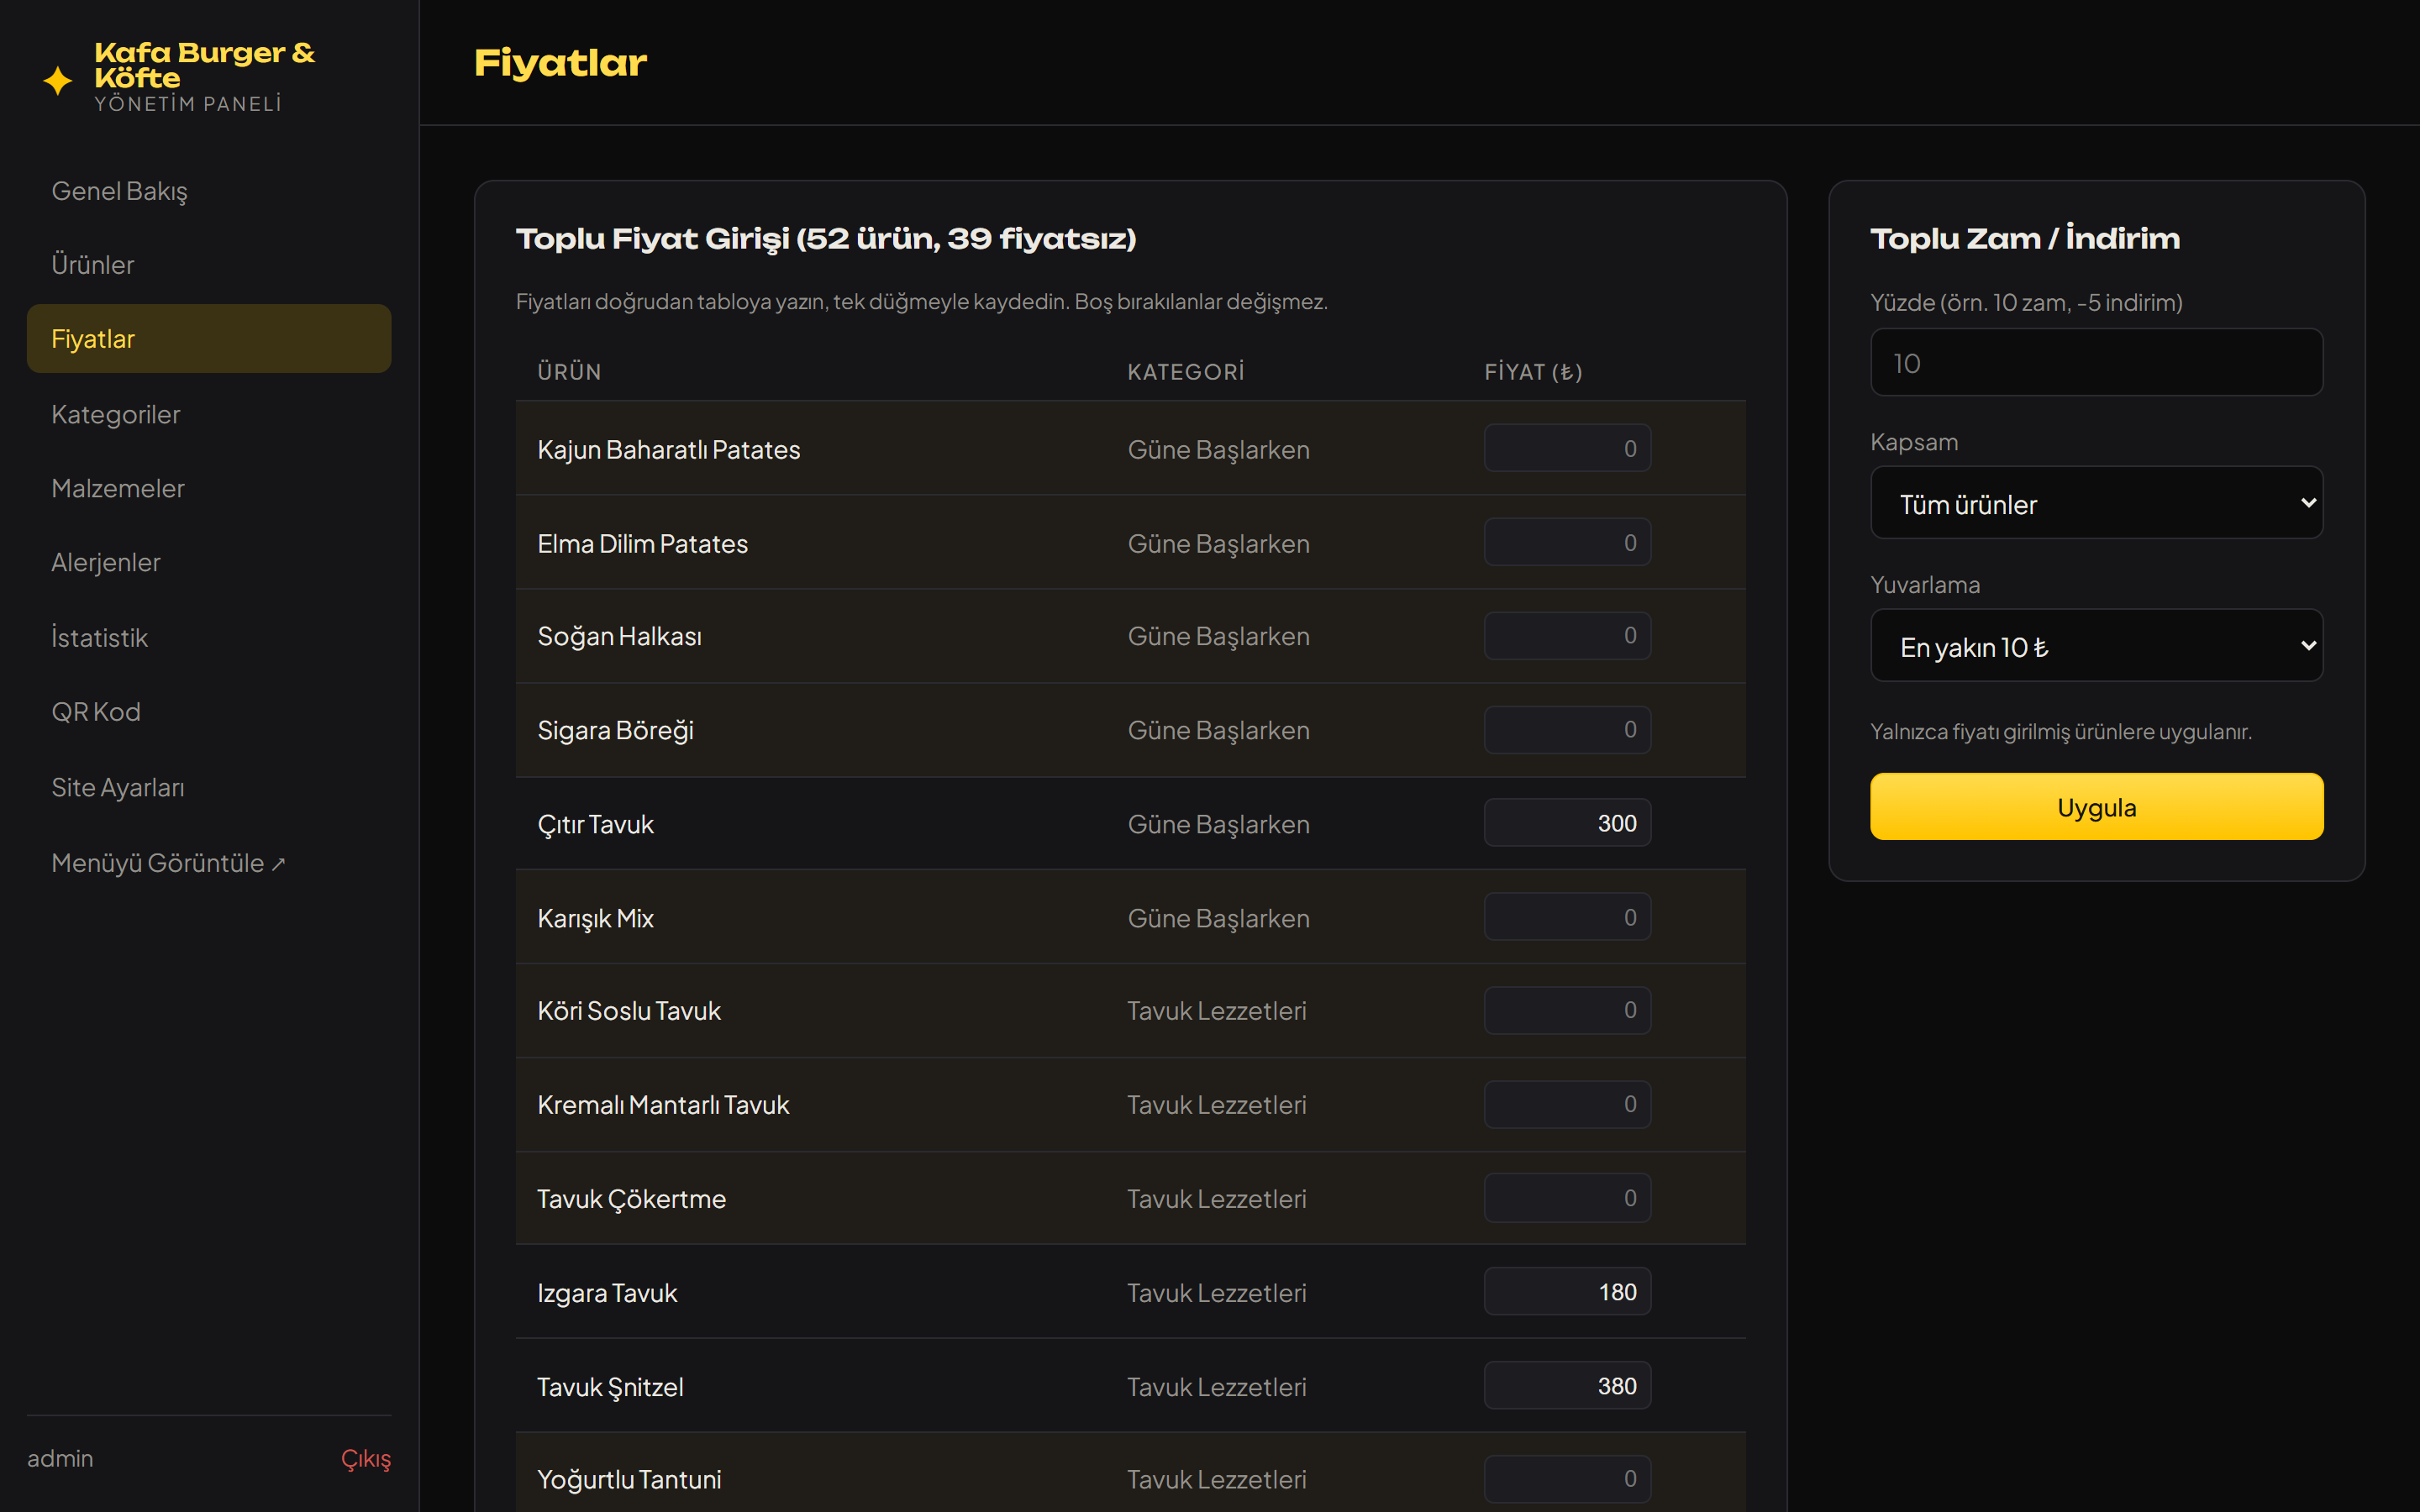2420x1512 pixels.
Task: Open the Kapsam dropdown (Tüm ürünler)
Action: click(2096, 503)
